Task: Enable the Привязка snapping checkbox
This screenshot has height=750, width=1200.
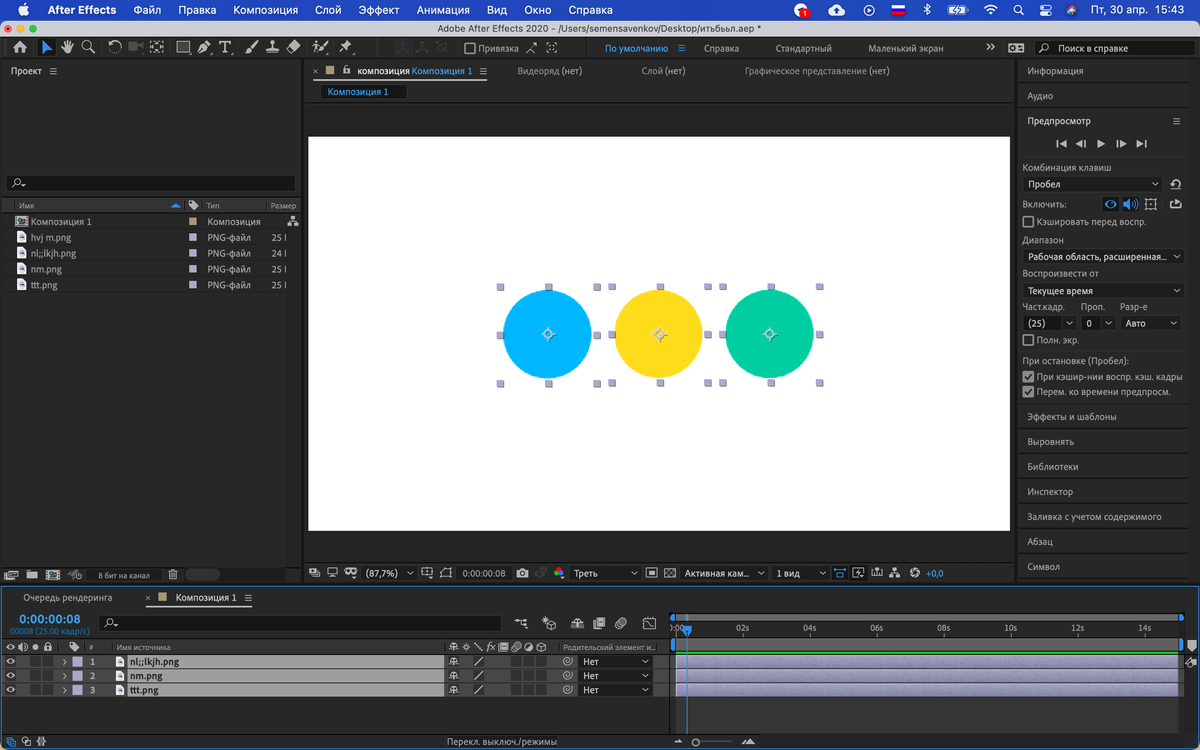Action: [470, 48]
